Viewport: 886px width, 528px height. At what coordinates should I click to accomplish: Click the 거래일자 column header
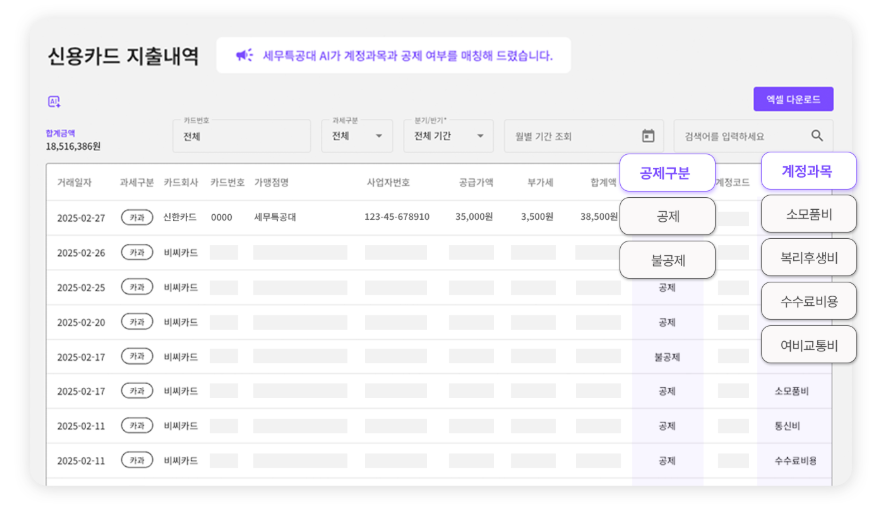(74, 183)
